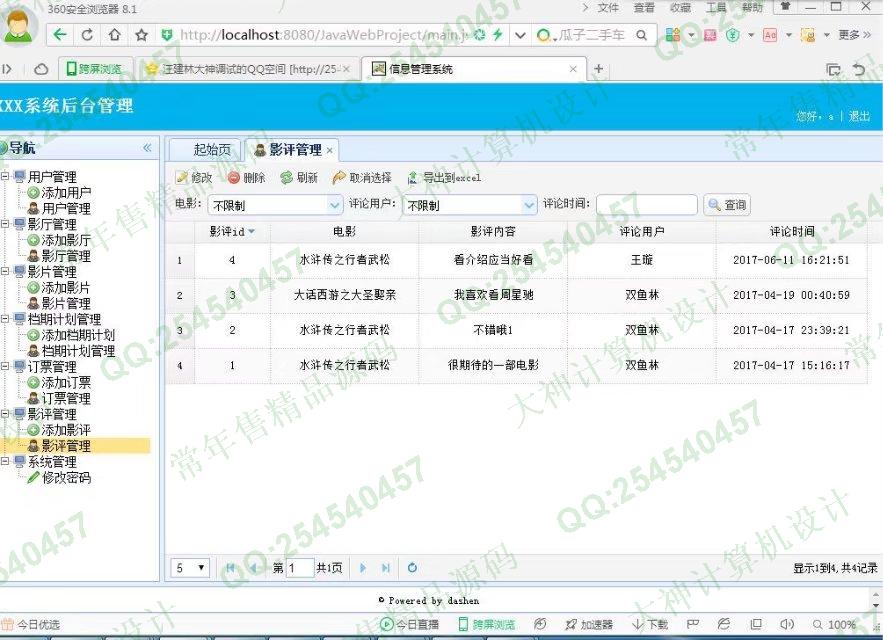The image size is (883, 640).
Task: Select row with comment 不错哦1
Action: (516, 330)
